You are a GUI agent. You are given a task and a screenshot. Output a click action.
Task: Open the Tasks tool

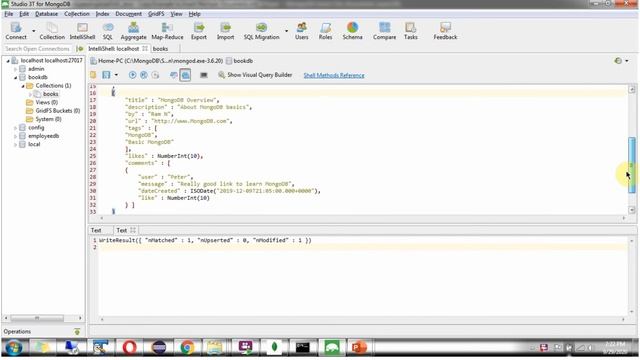410,31
